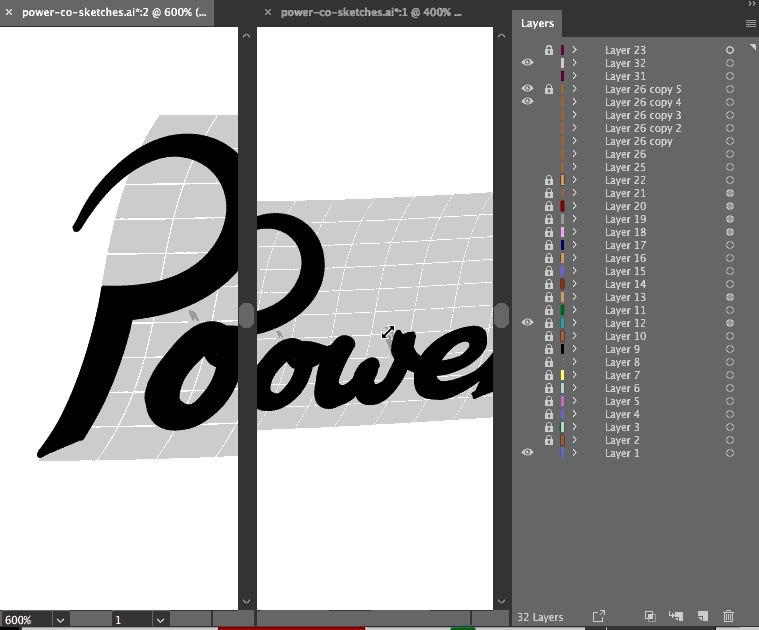
Task: Expand Layer 25 chevron
Action: pyautogui.click(x=574, y=167)
